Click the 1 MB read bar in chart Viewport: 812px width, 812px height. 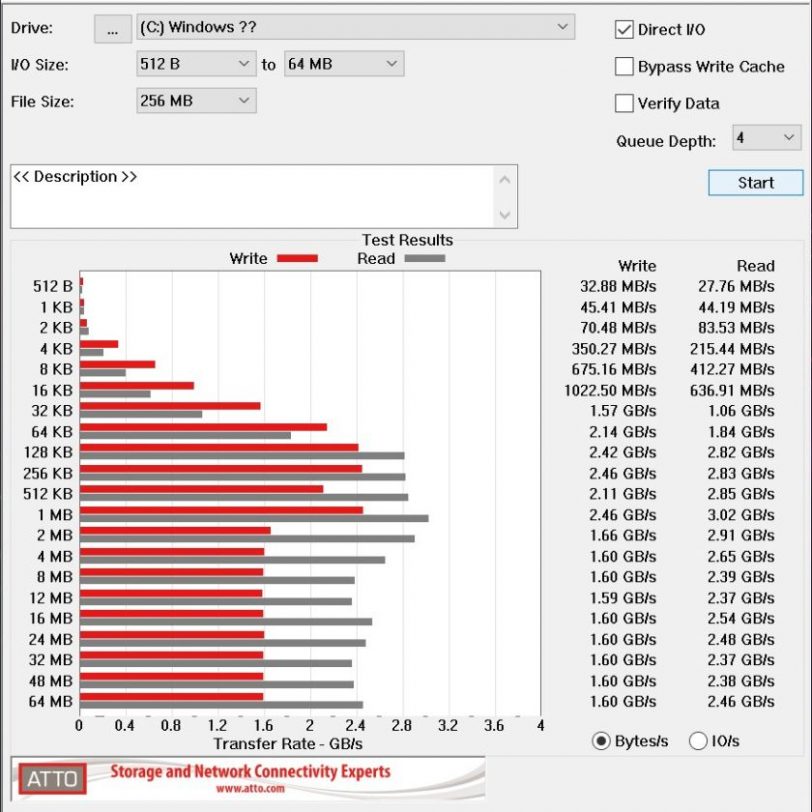[x=254, y=518]
